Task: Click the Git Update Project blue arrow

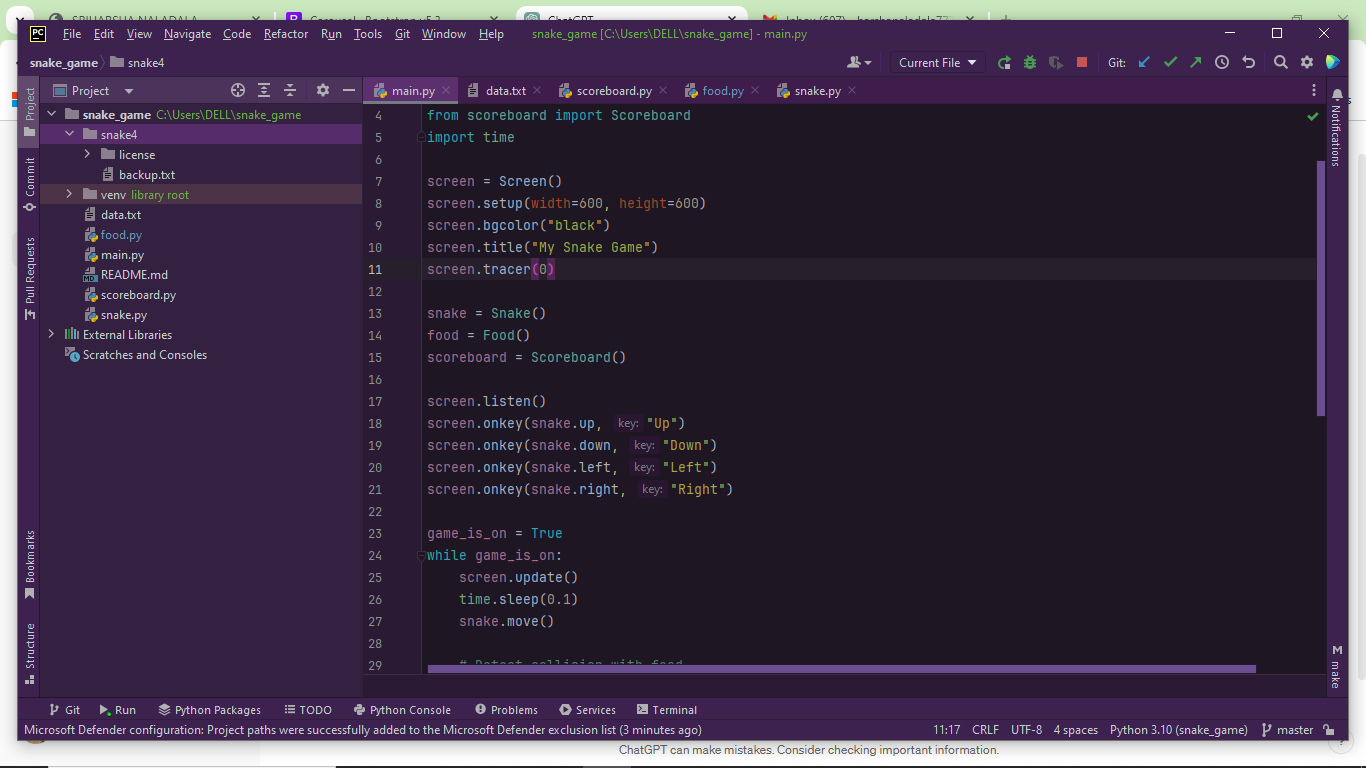Action: coord(1144,62)
